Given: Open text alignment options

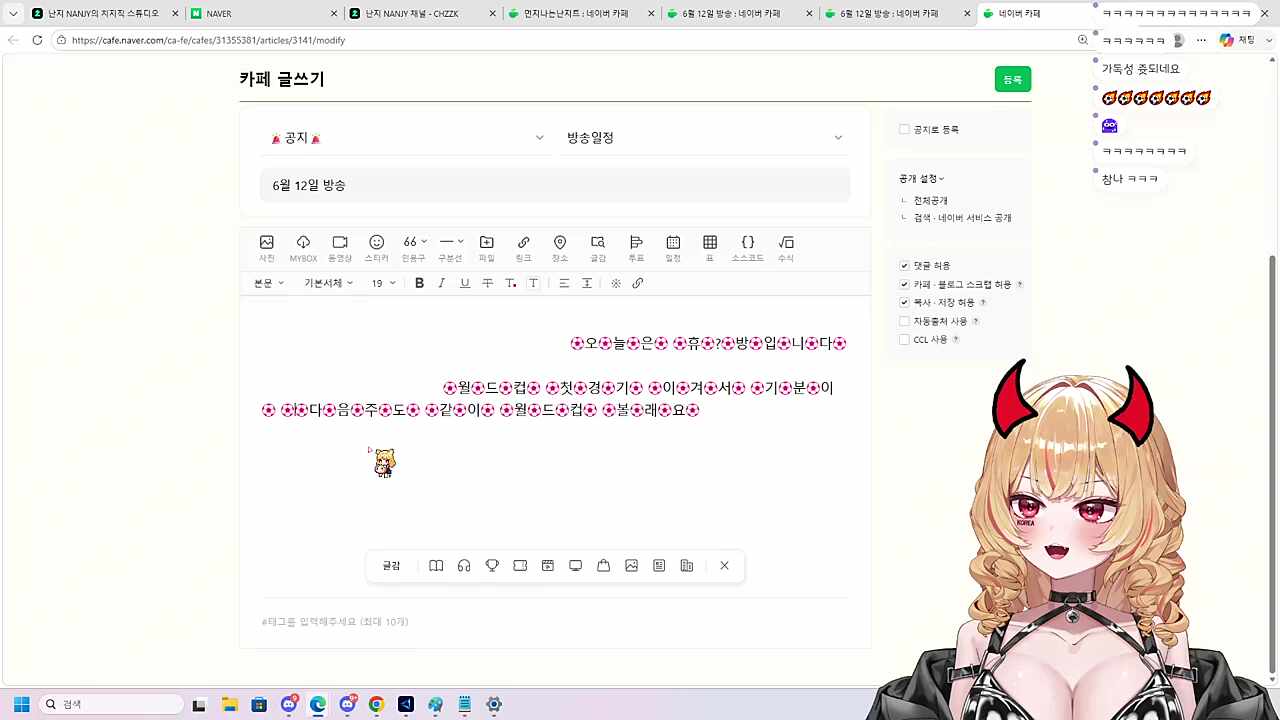Looking at the screenshot, I should tap(564, 283).
